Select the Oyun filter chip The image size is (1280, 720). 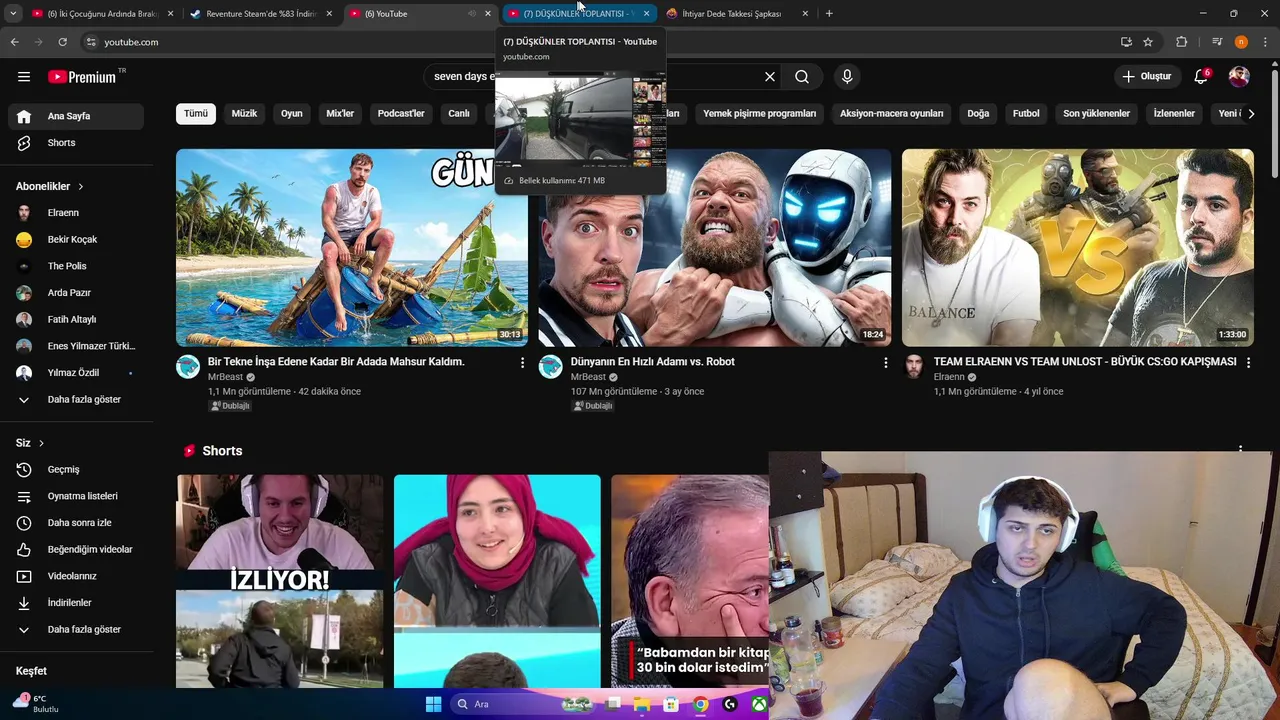click(x=292, y=114)
